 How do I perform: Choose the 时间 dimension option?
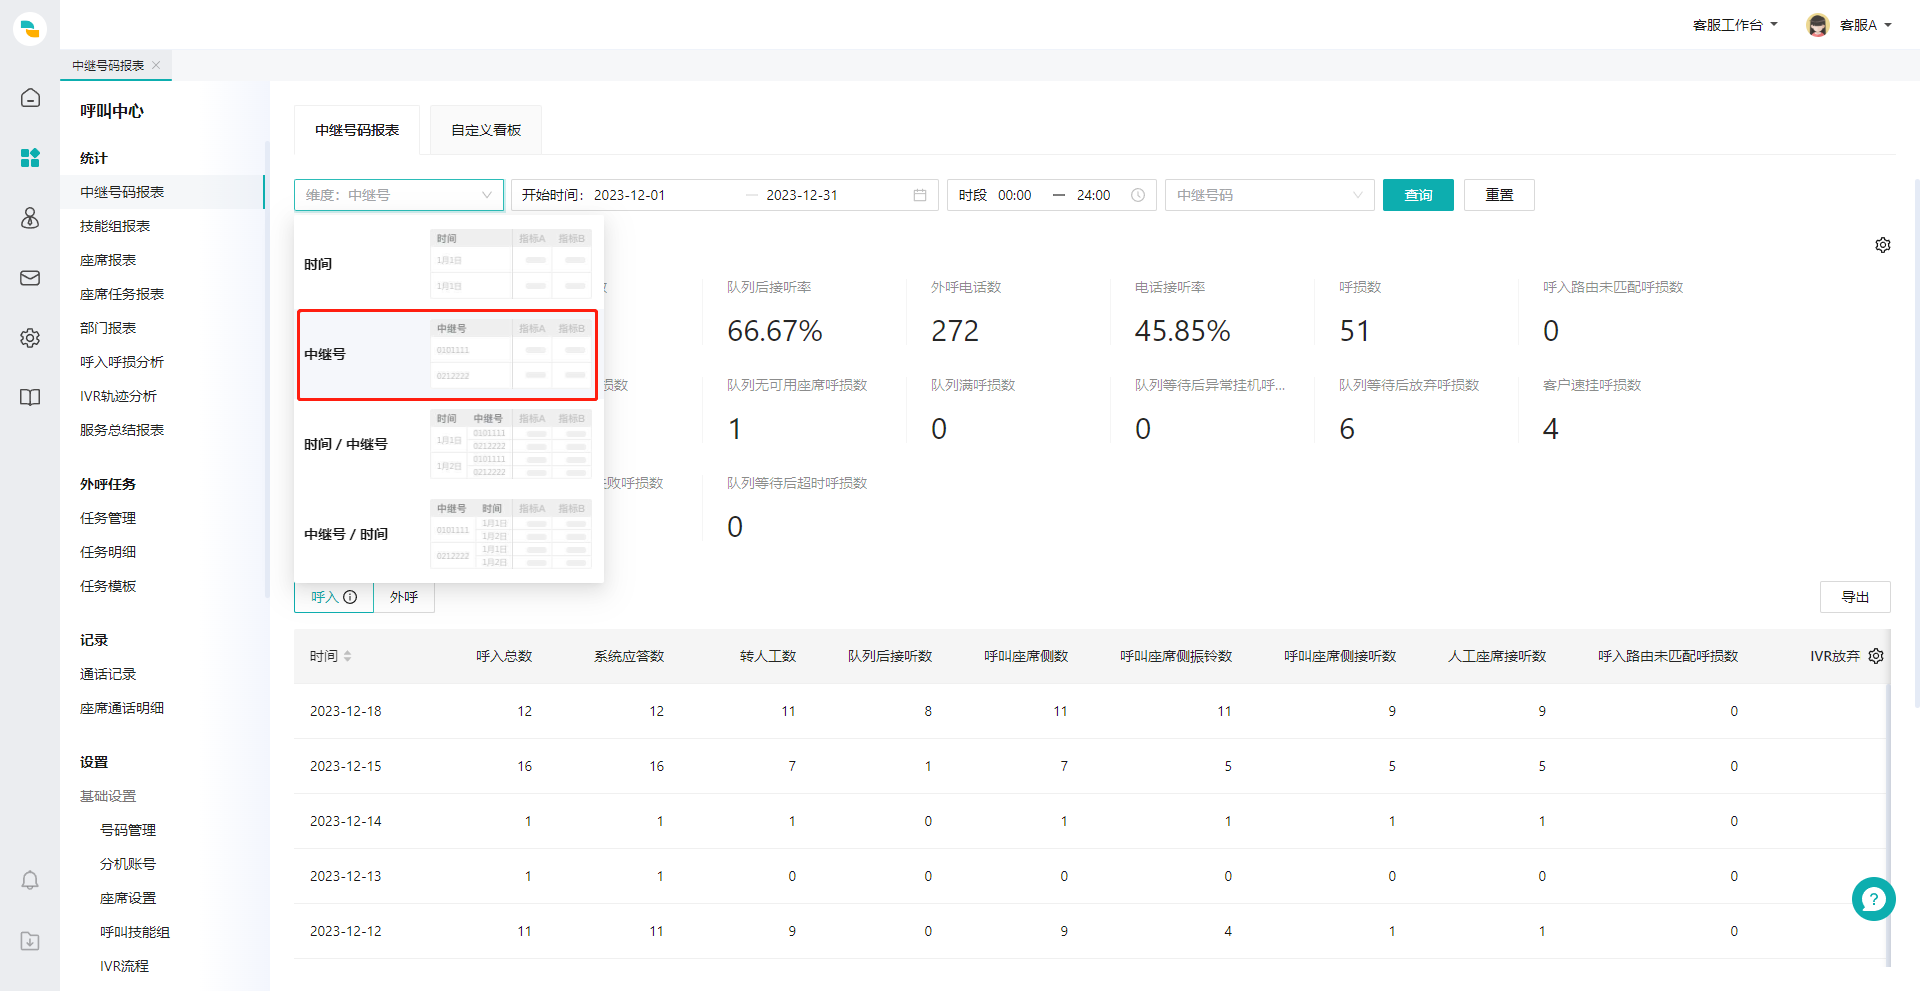(448, 264)
